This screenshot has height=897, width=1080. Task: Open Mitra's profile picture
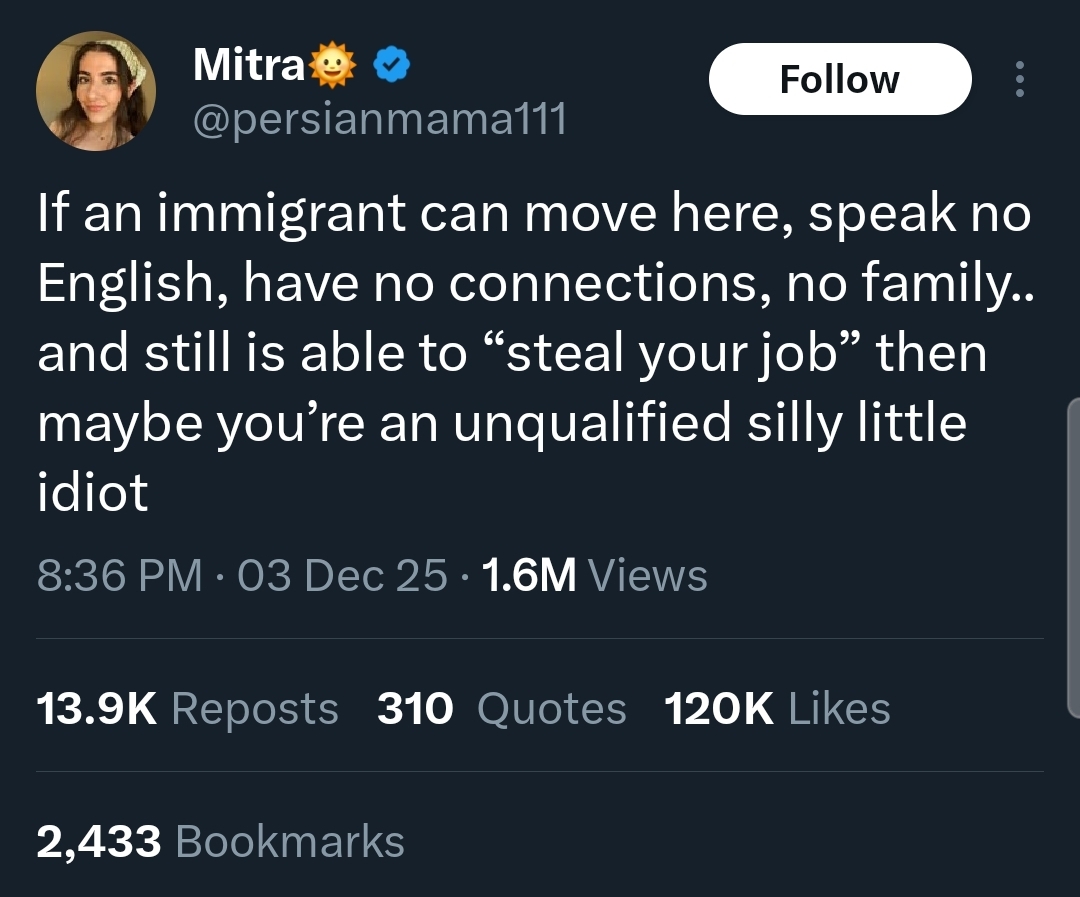tap(96, 91)
